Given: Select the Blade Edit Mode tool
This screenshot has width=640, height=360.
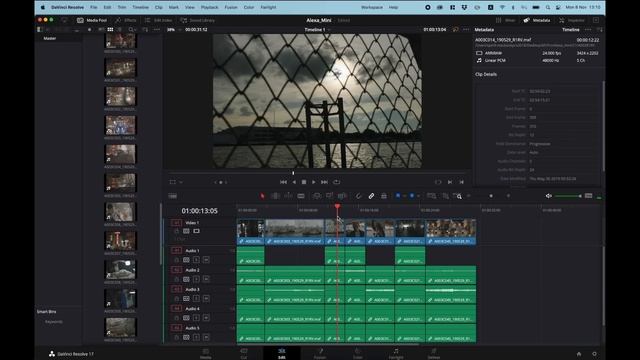Looking at the screenshot, I should click(x=301, y=196).
